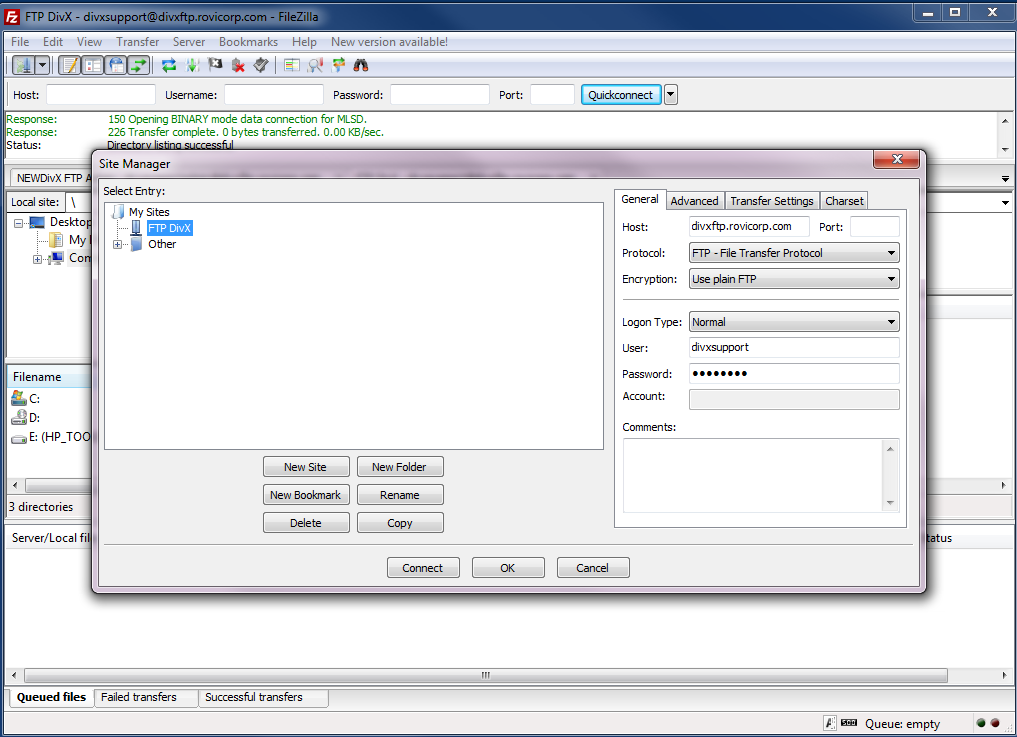This screenshot has height=737, width=1017.
Task: Open the Encryption dropdown
Action: click(794, 279)
